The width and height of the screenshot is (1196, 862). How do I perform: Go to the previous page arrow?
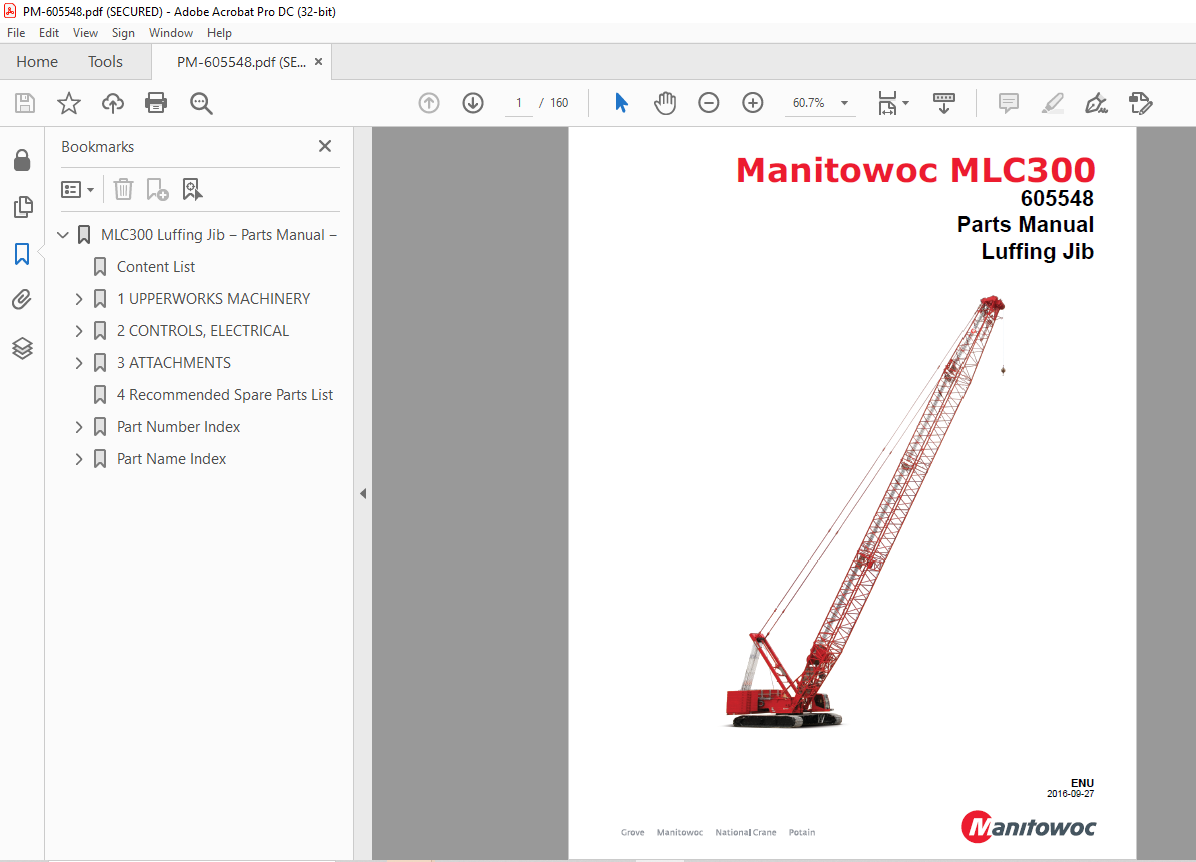coord(429,103)
